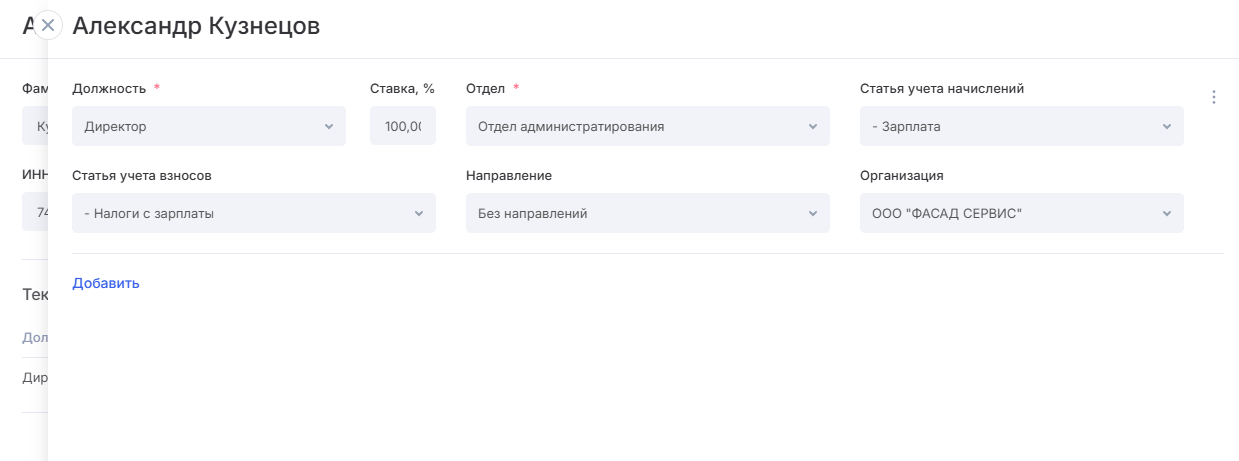Click the chevron arrow in Направление field
The height and width of the screenshot is (461, 1239).
click(x=813, y=213)
